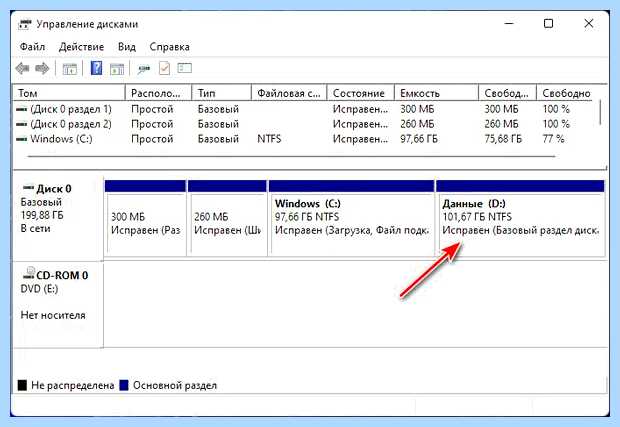Select the Данные (D:) partition block
Viewport: 620px width, 427px height.
click(x=520, y=218)
